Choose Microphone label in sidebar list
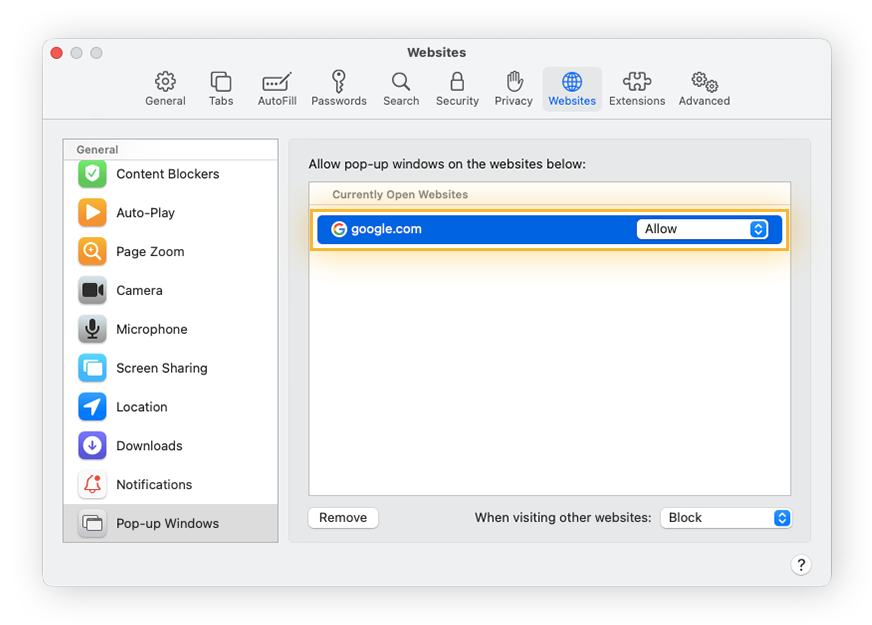The image size is (872, 625). pos(152,329)
